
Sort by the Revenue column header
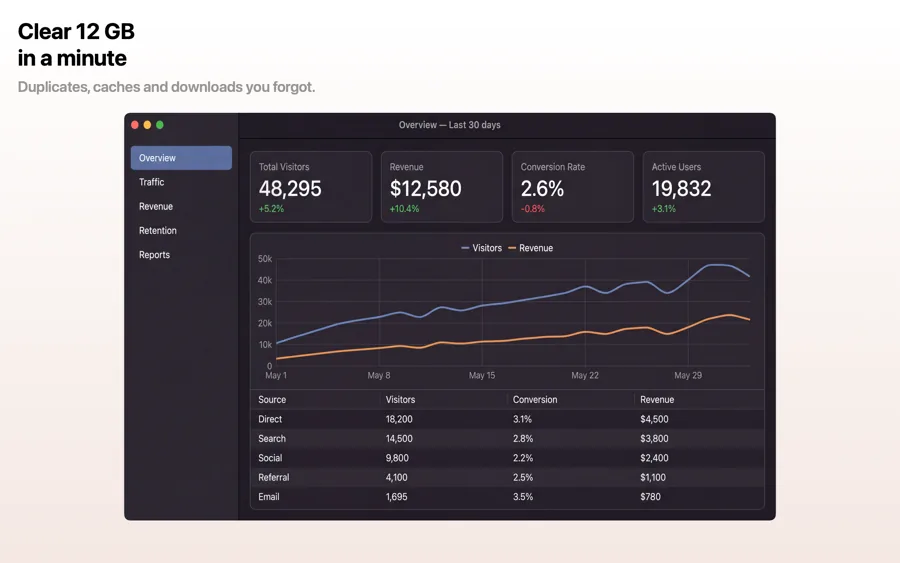[657, 399]
